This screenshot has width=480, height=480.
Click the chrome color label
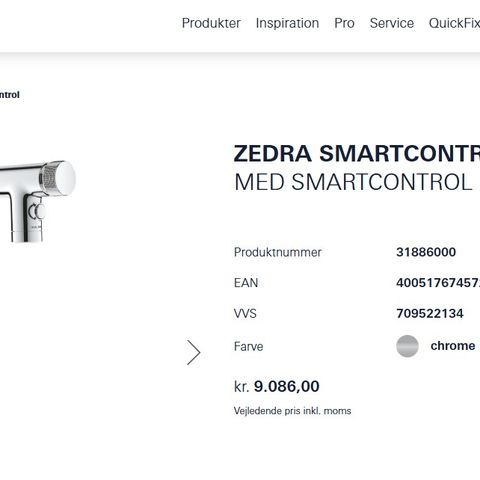453,346
